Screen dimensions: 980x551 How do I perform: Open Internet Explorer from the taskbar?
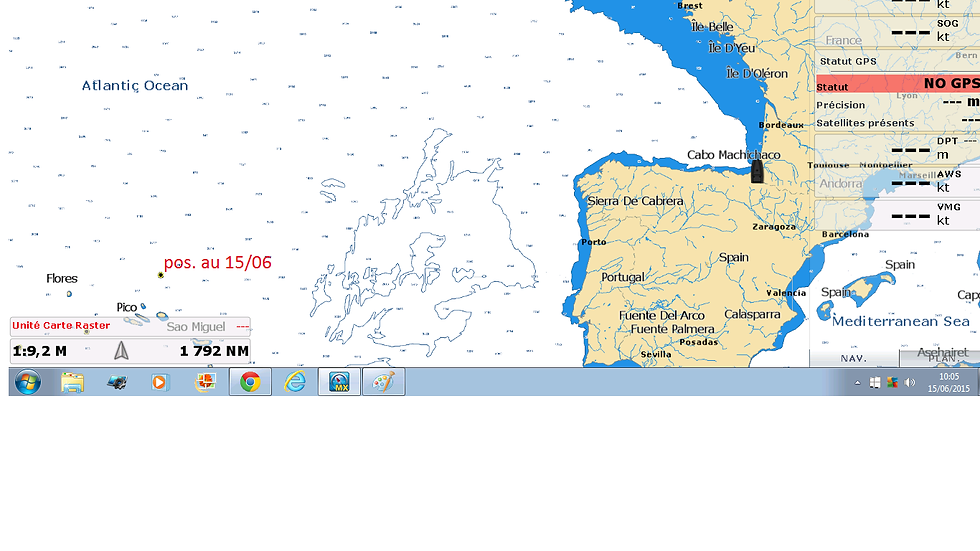coord(294,382)
